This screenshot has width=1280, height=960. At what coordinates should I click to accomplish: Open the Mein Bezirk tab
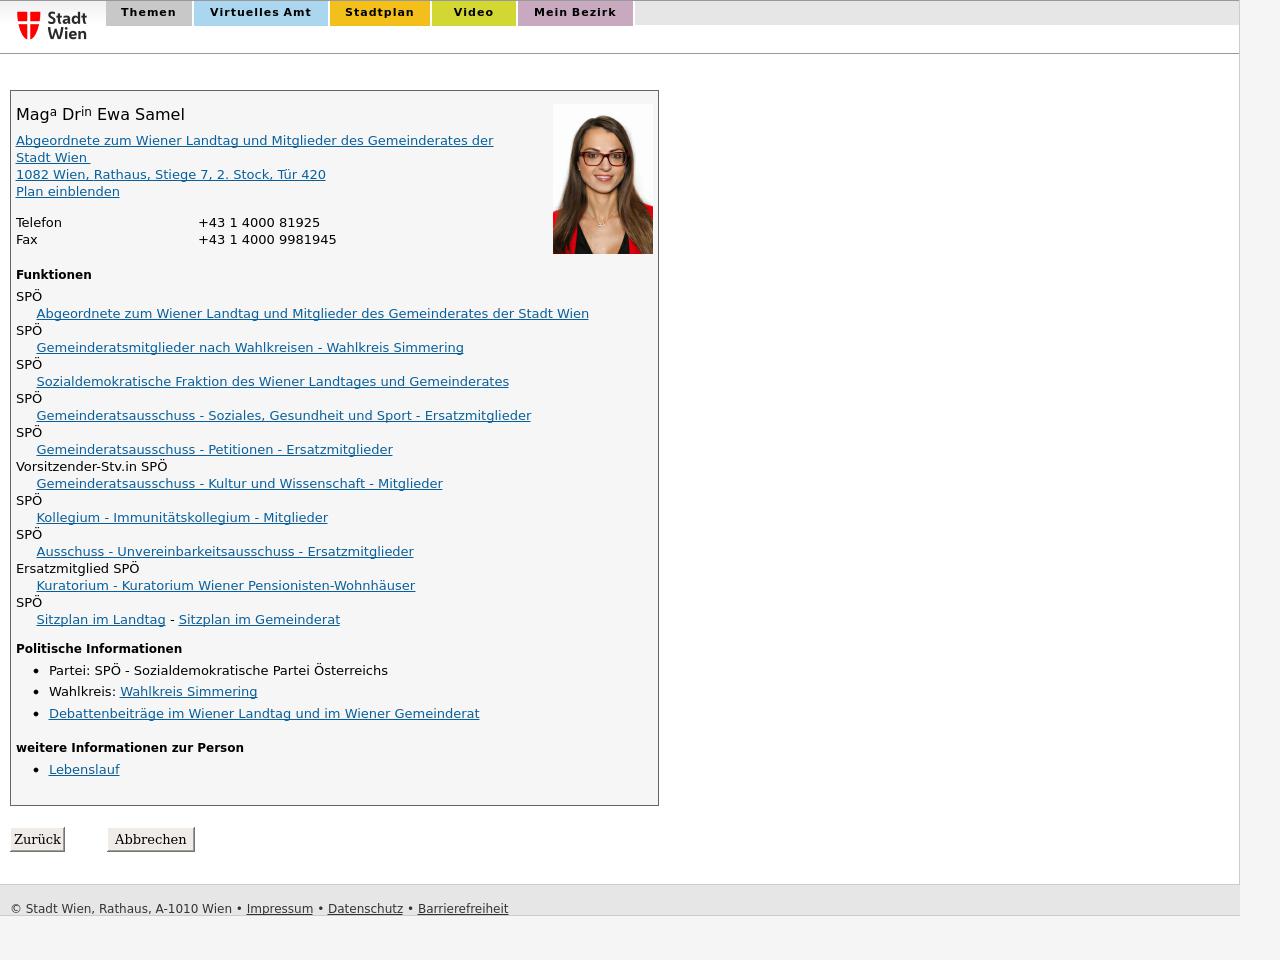tap(575, 13)
